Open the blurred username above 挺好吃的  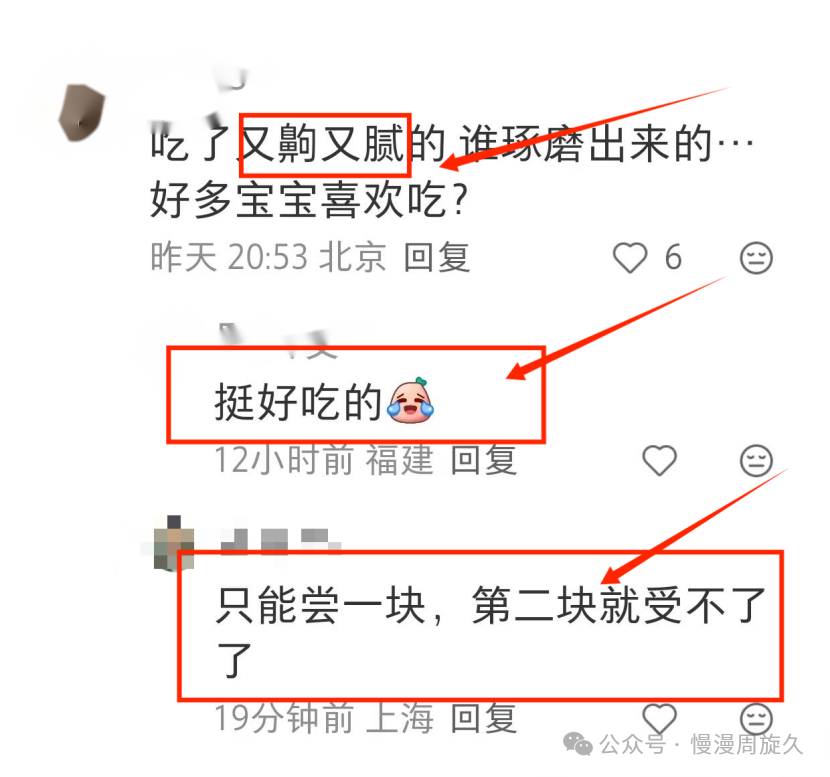point(278,339)
